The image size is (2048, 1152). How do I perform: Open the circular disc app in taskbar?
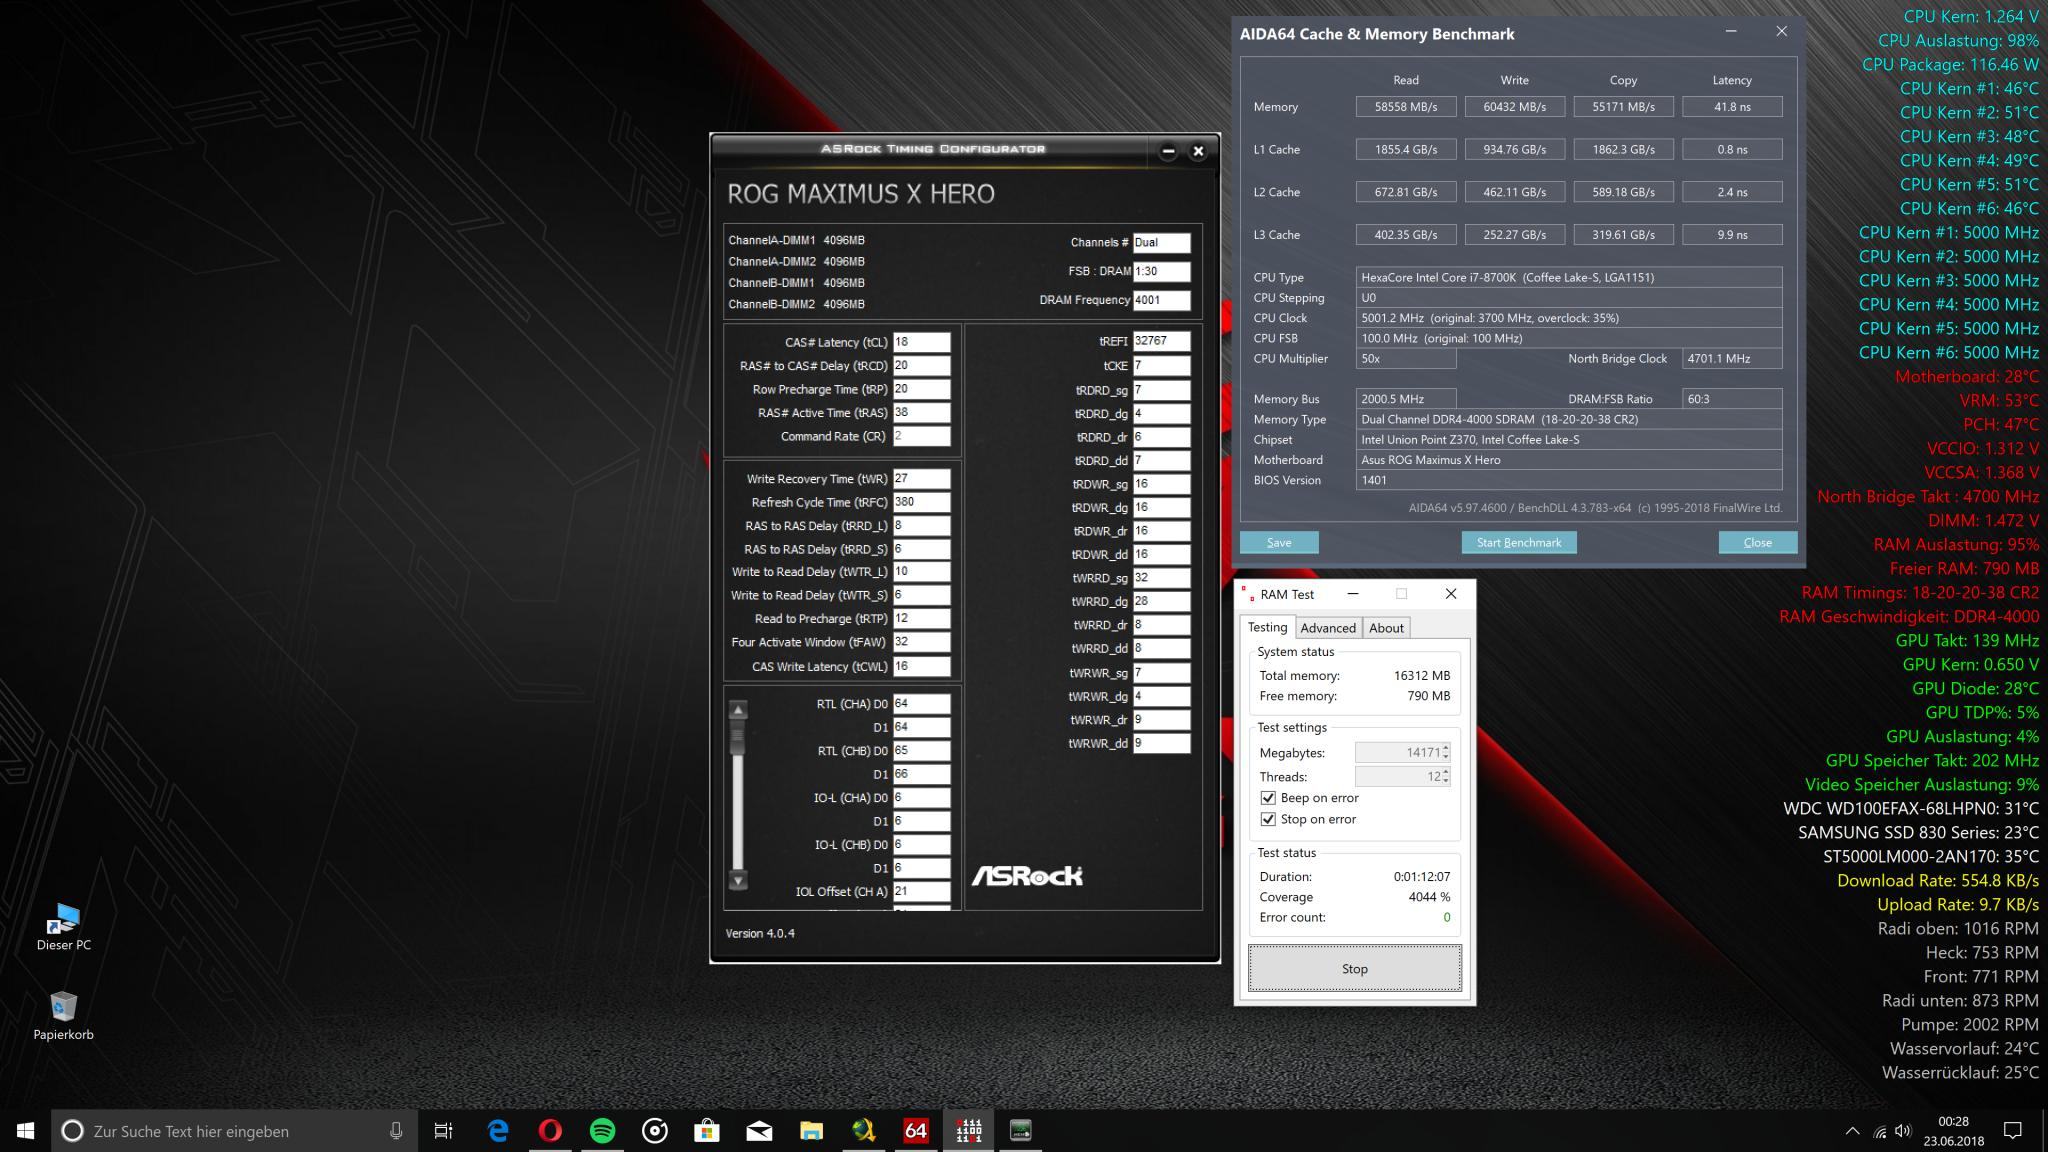[655, 1131]
